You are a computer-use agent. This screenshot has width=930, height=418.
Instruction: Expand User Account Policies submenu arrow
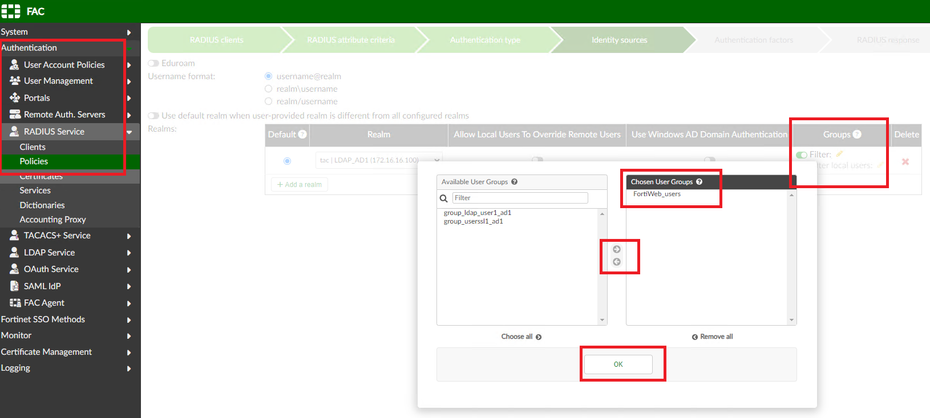[129, 65]
